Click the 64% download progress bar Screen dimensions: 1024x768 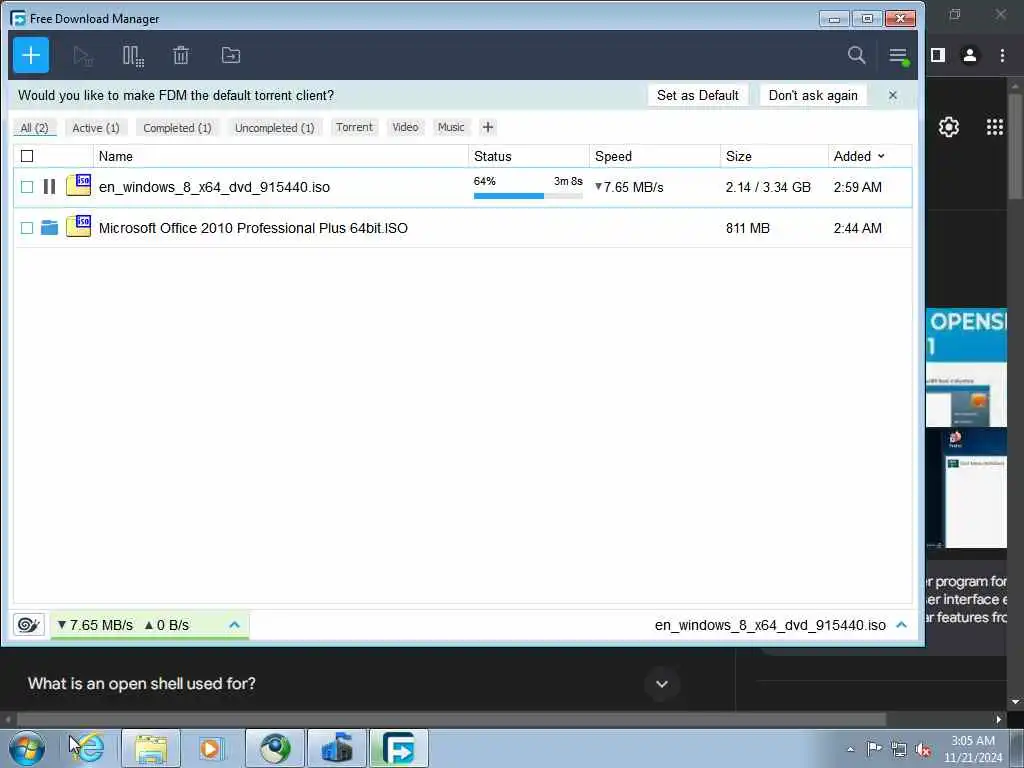tap(528, 196)
